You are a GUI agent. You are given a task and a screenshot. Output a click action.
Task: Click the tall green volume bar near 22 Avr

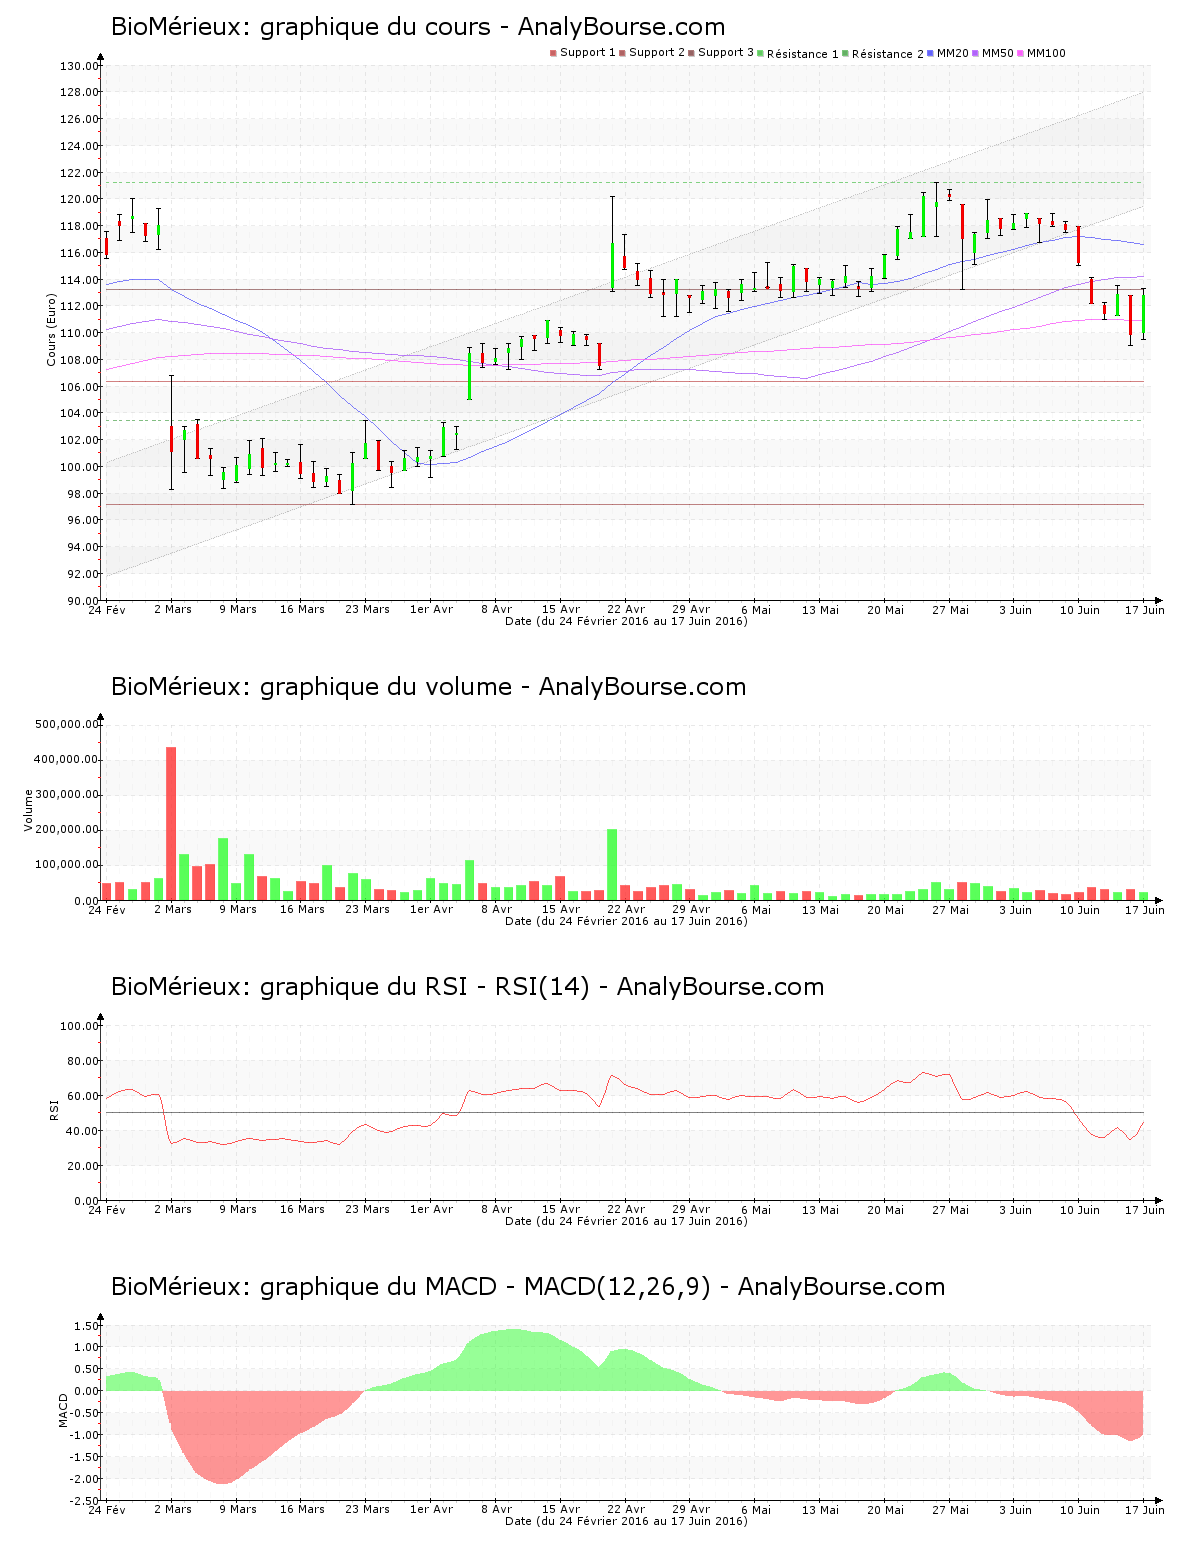pos(612,864)
